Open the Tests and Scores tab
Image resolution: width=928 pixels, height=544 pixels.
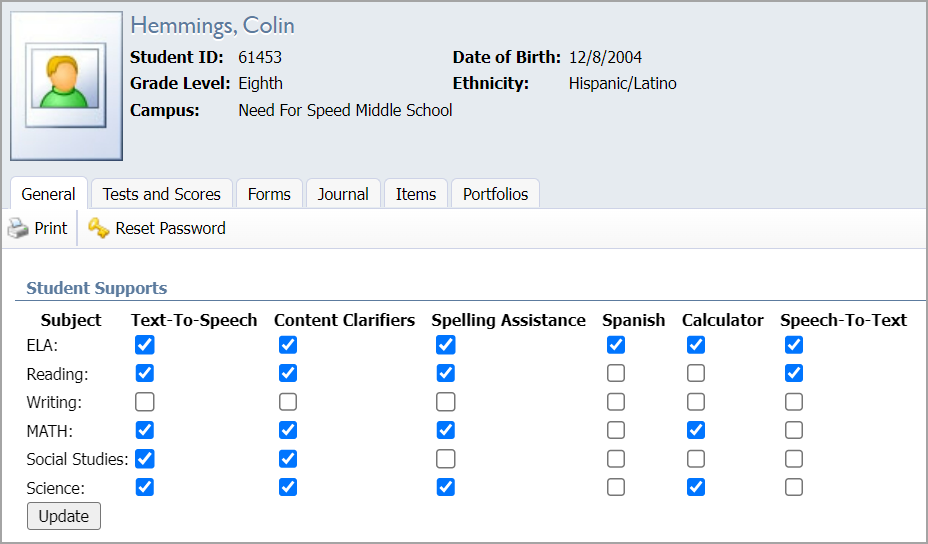161,194
